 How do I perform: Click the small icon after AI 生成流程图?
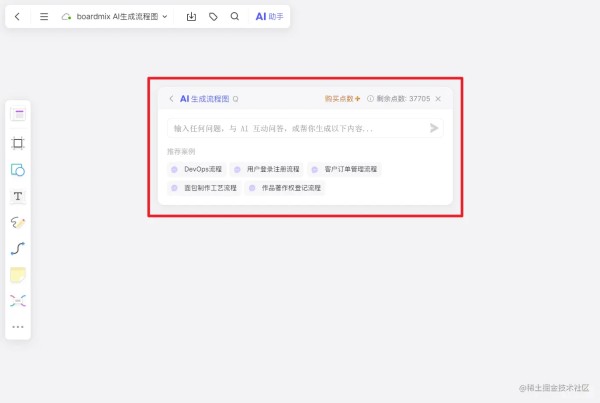[x=235, y=99]
